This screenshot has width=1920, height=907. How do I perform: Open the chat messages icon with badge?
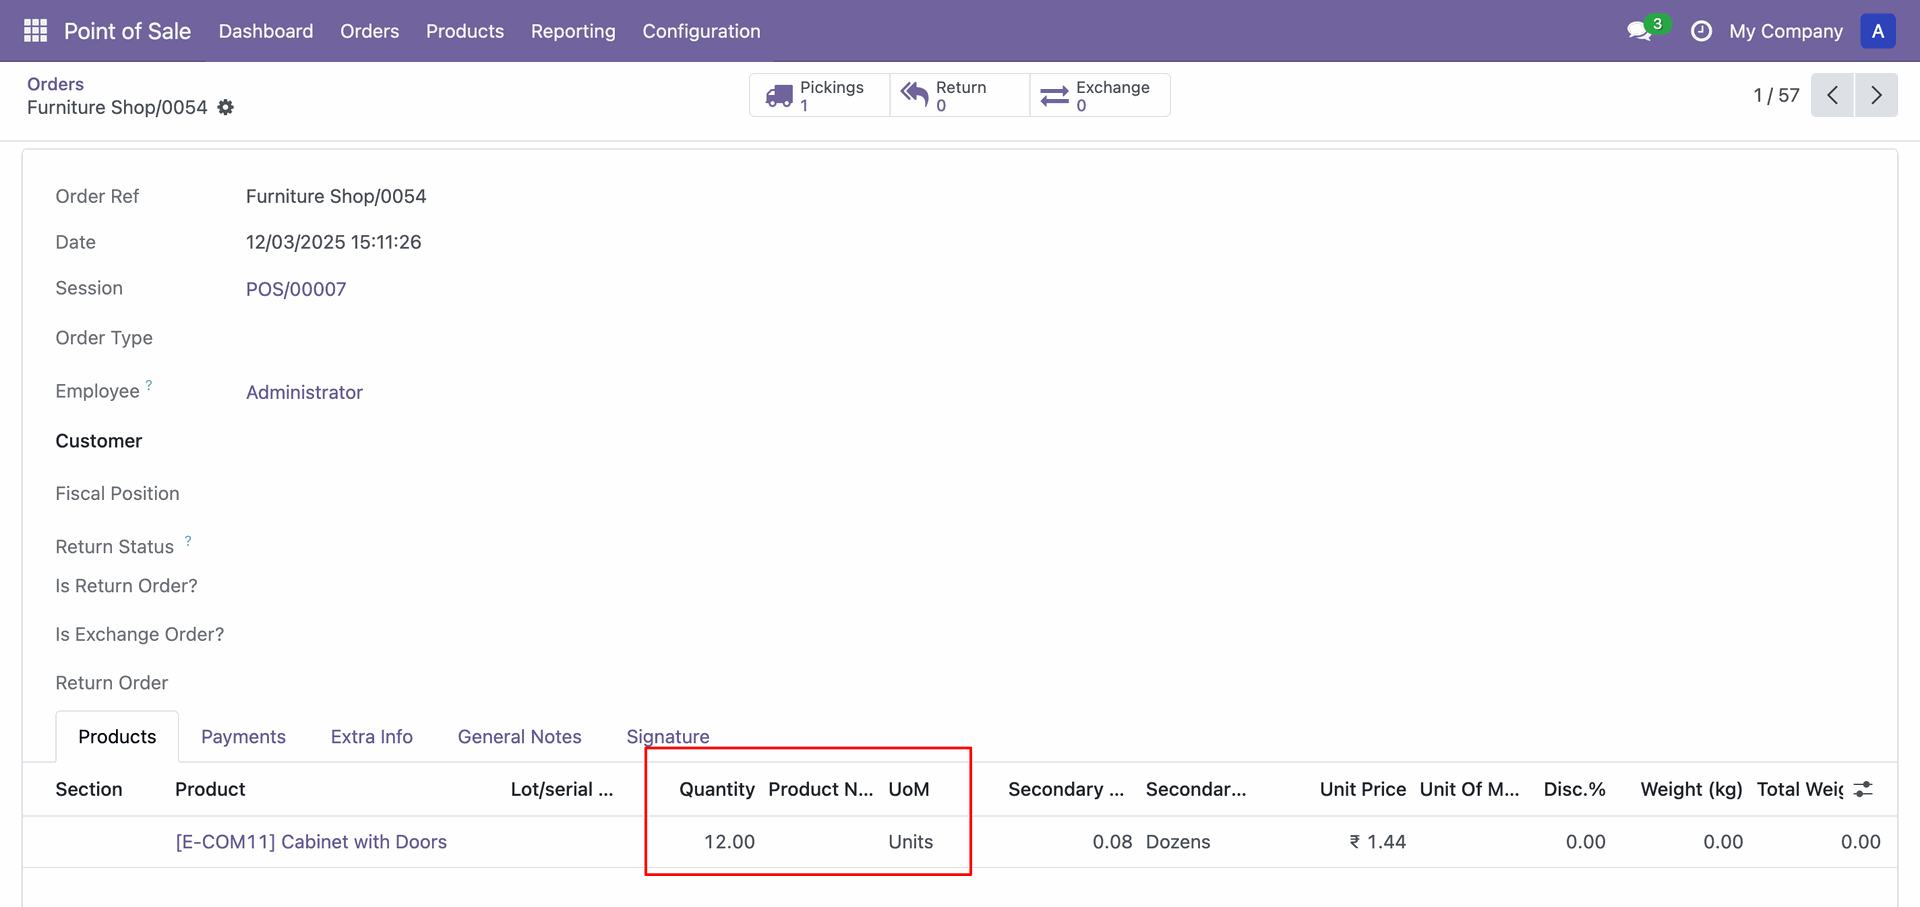point(1639,31)
